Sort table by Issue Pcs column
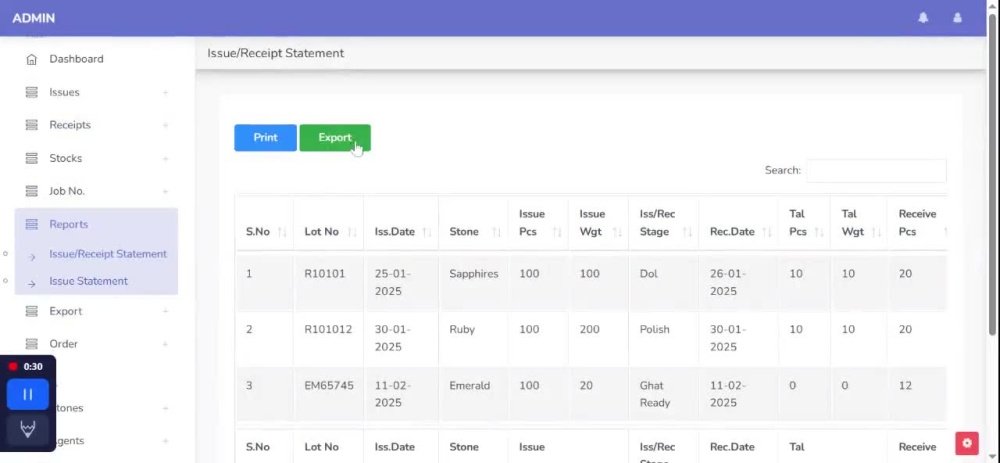This screenshot has height=463, width=1000. click(557, 232)
